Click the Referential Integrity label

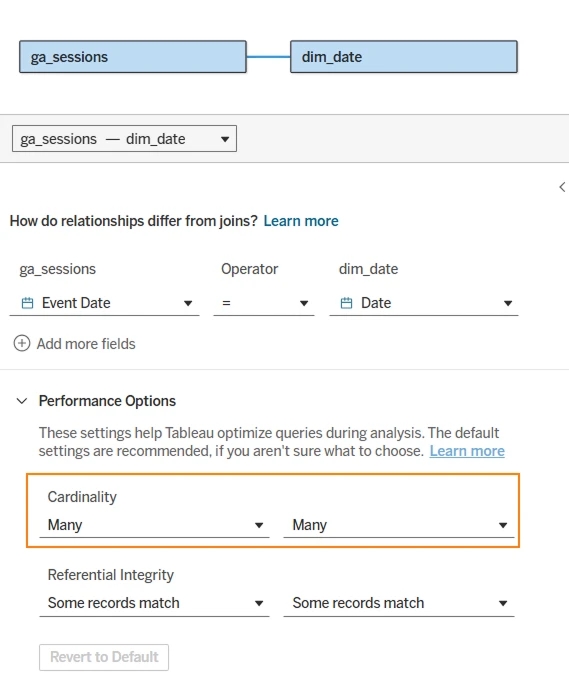coord(110,575)
